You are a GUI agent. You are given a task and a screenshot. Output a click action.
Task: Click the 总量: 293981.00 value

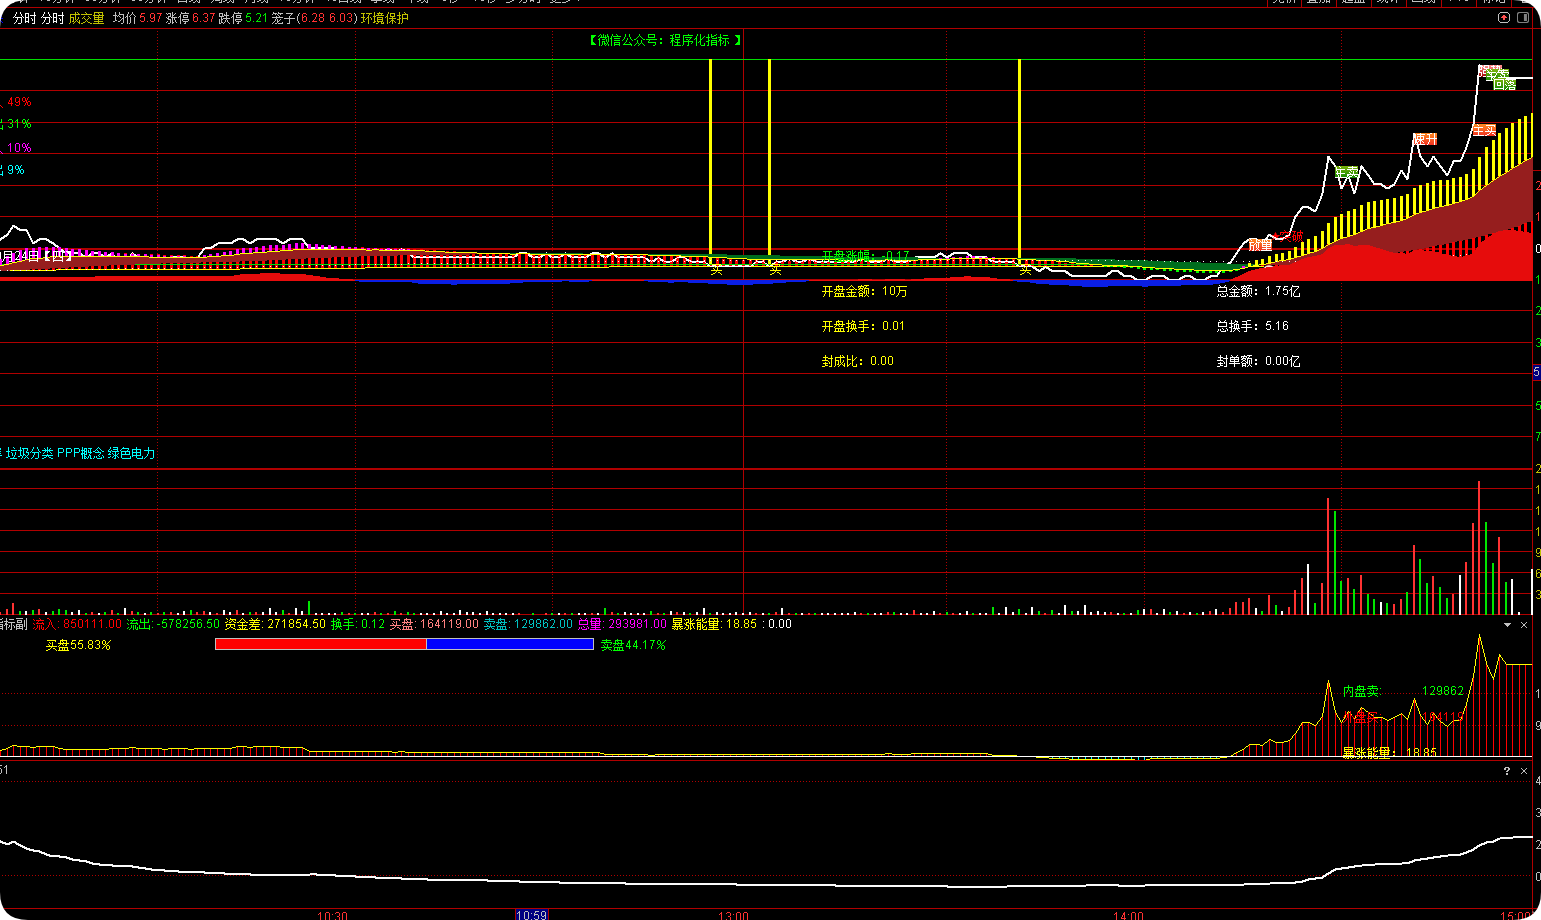point(622,624)
